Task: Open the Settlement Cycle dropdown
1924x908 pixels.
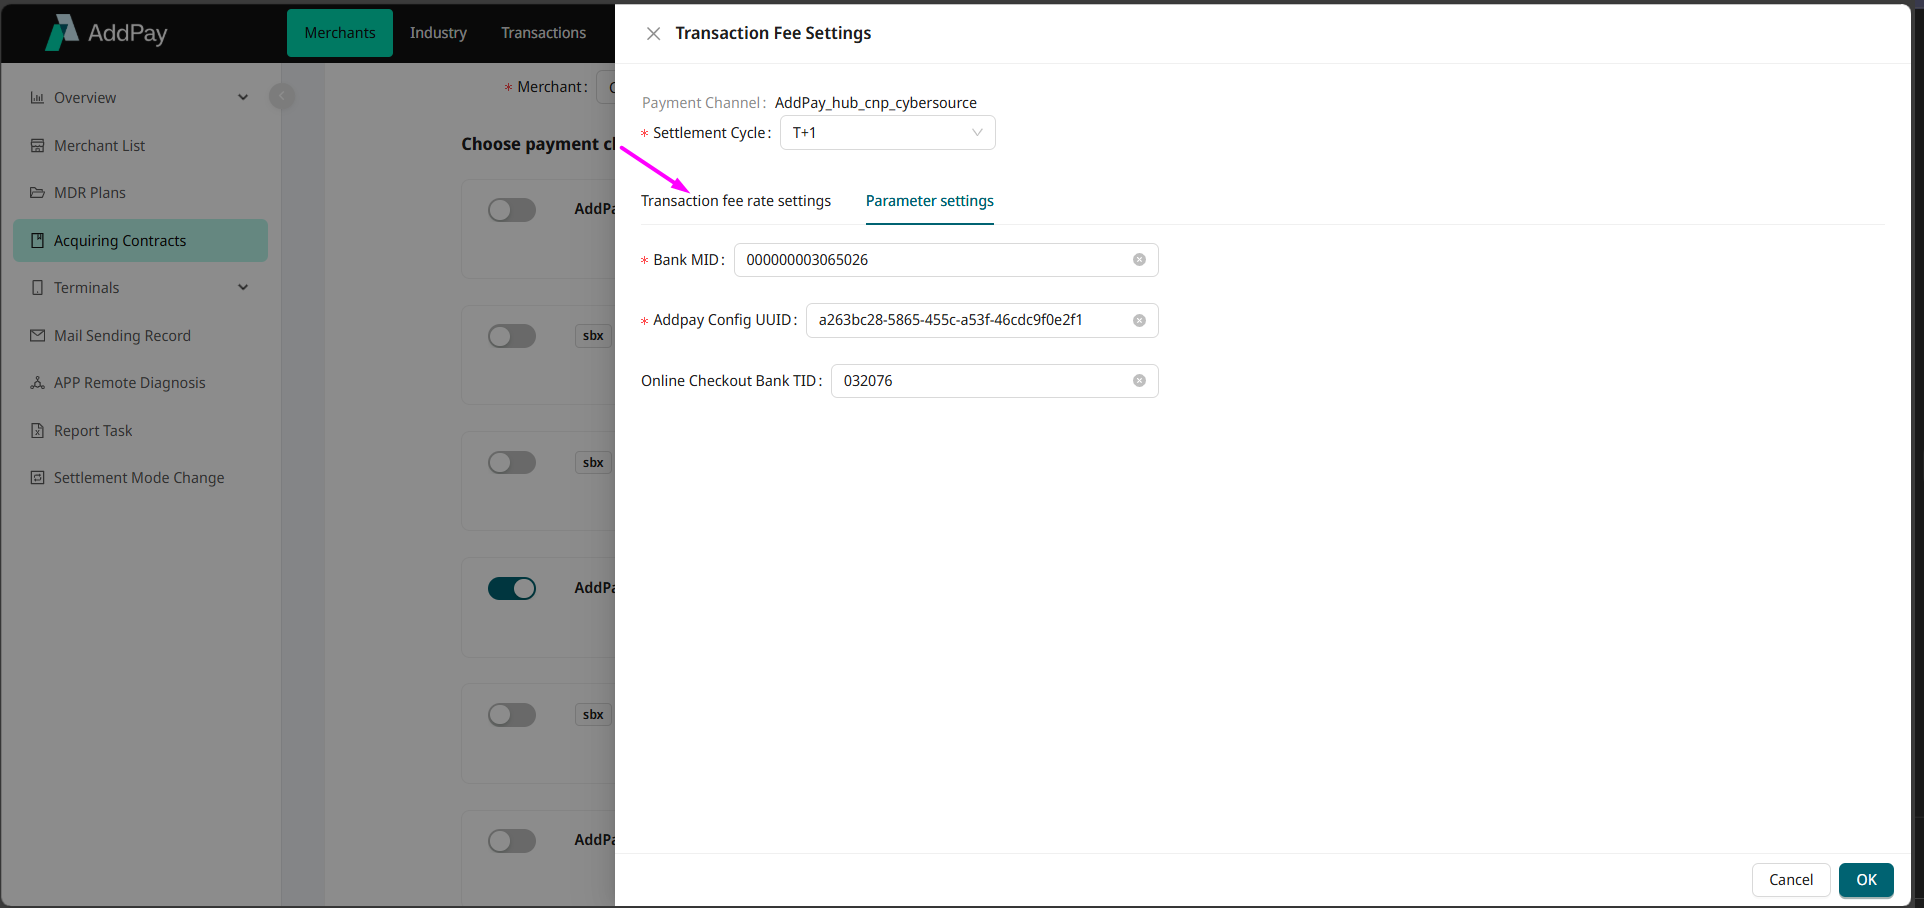Action: point(887,133)
